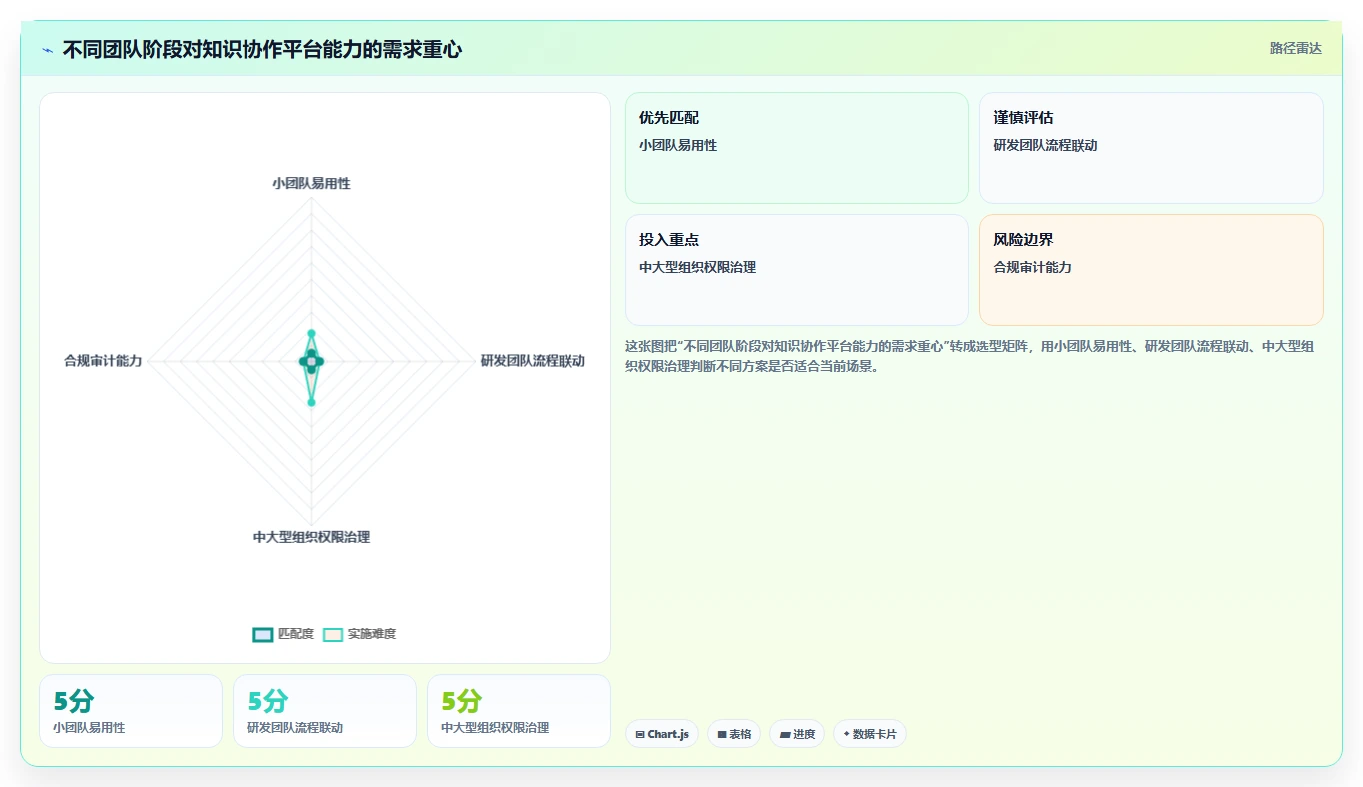1363x787 pixels.
Task: Toggle the 实施难度 legend swatch
Action: (x=333, y=634)
